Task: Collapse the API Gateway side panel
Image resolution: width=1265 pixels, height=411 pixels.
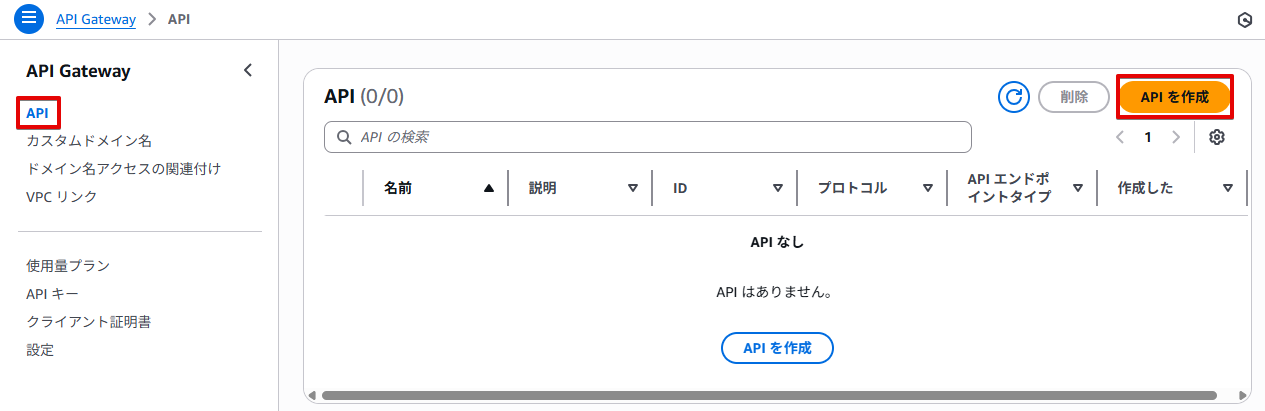Action: pos(248,70)
